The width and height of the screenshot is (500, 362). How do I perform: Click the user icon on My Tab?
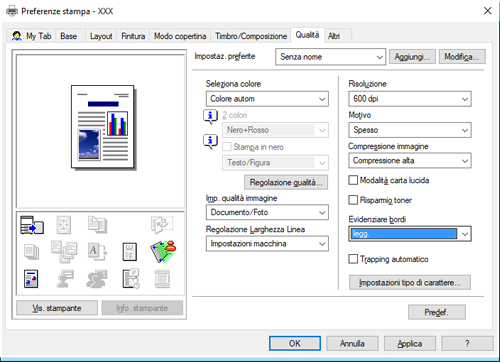[x=17, y=36]
